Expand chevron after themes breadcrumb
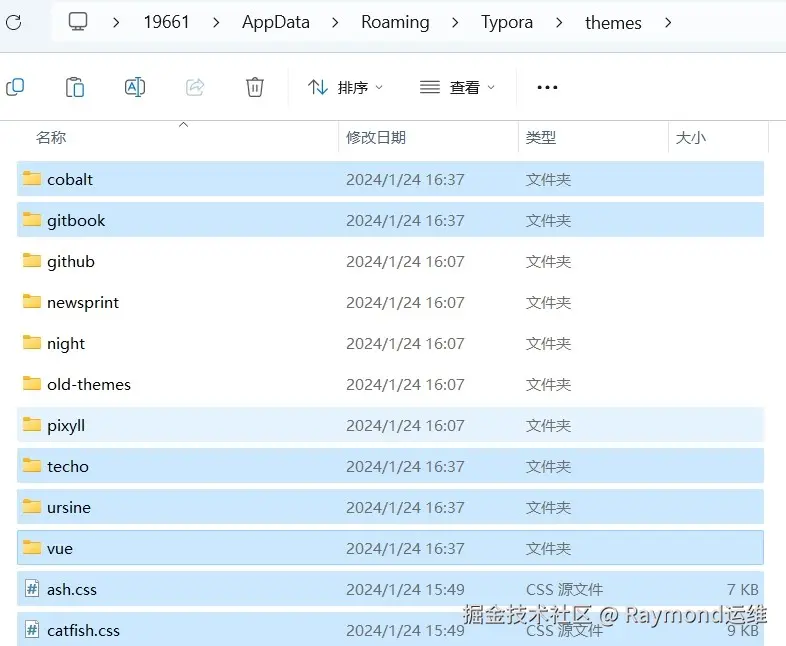This screenshot has height=646, width=786. (668, 23)
